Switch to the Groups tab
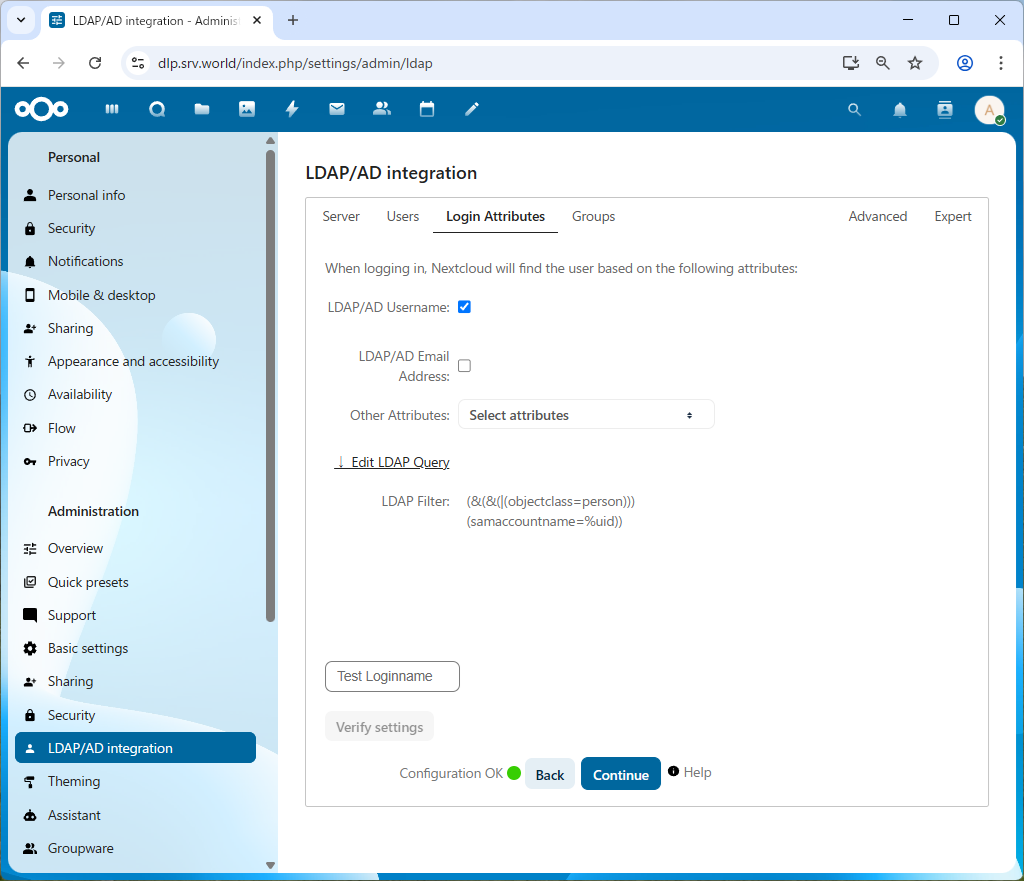Viewport: 1024px width, 881px height. [594, 216]
